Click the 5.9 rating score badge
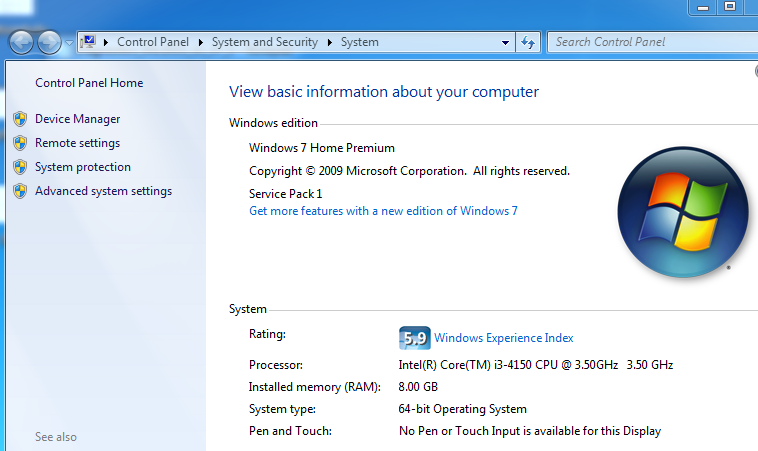This screenshot has height=451, width=758. click(x=414, y=338)
